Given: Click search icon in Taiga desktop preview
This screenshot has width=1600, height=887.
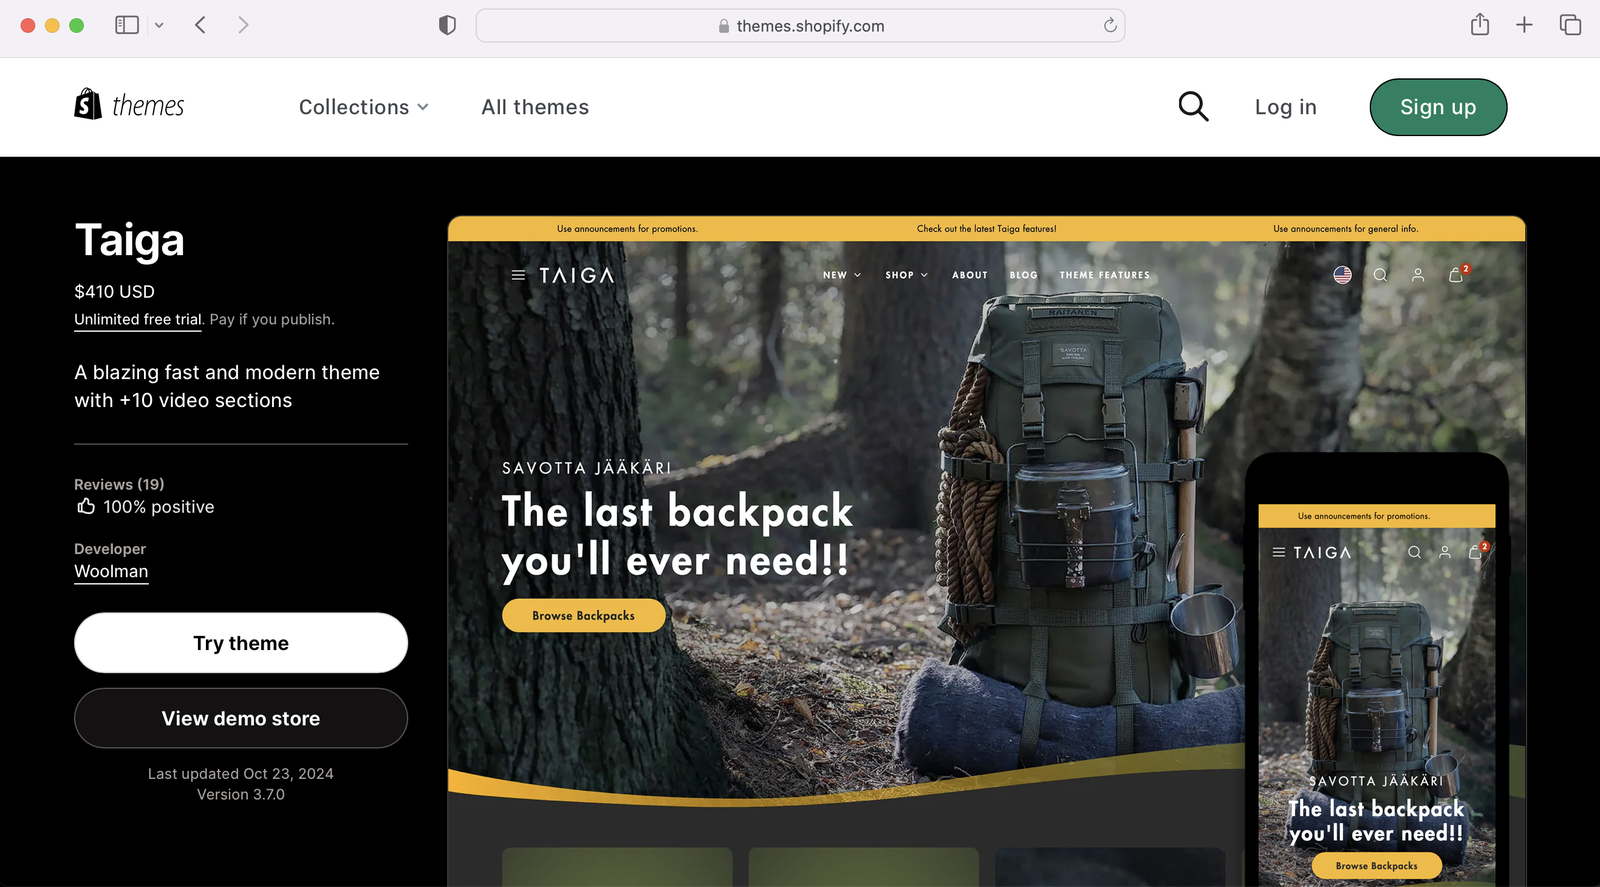Looking at the screenshot, I should coord(1380,275).
